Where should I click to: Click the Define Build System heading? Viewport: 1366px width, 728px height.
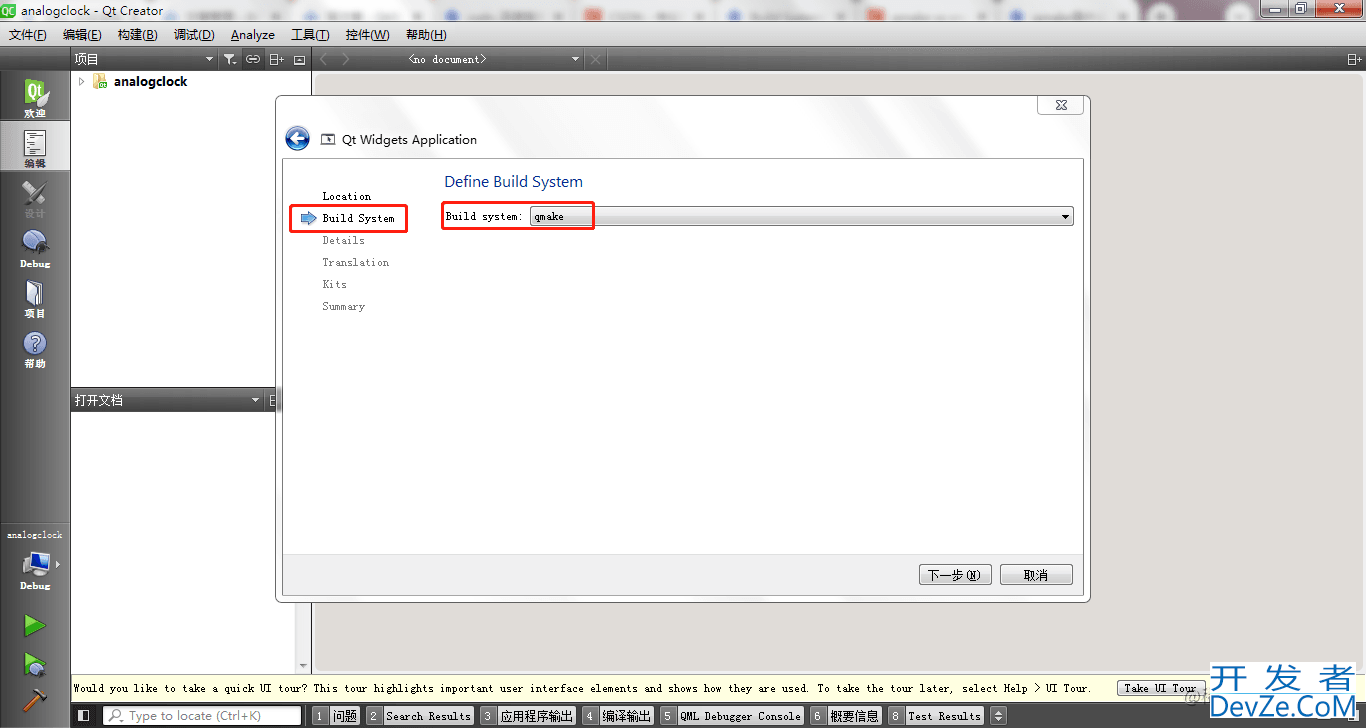click(x=513, y=182)
